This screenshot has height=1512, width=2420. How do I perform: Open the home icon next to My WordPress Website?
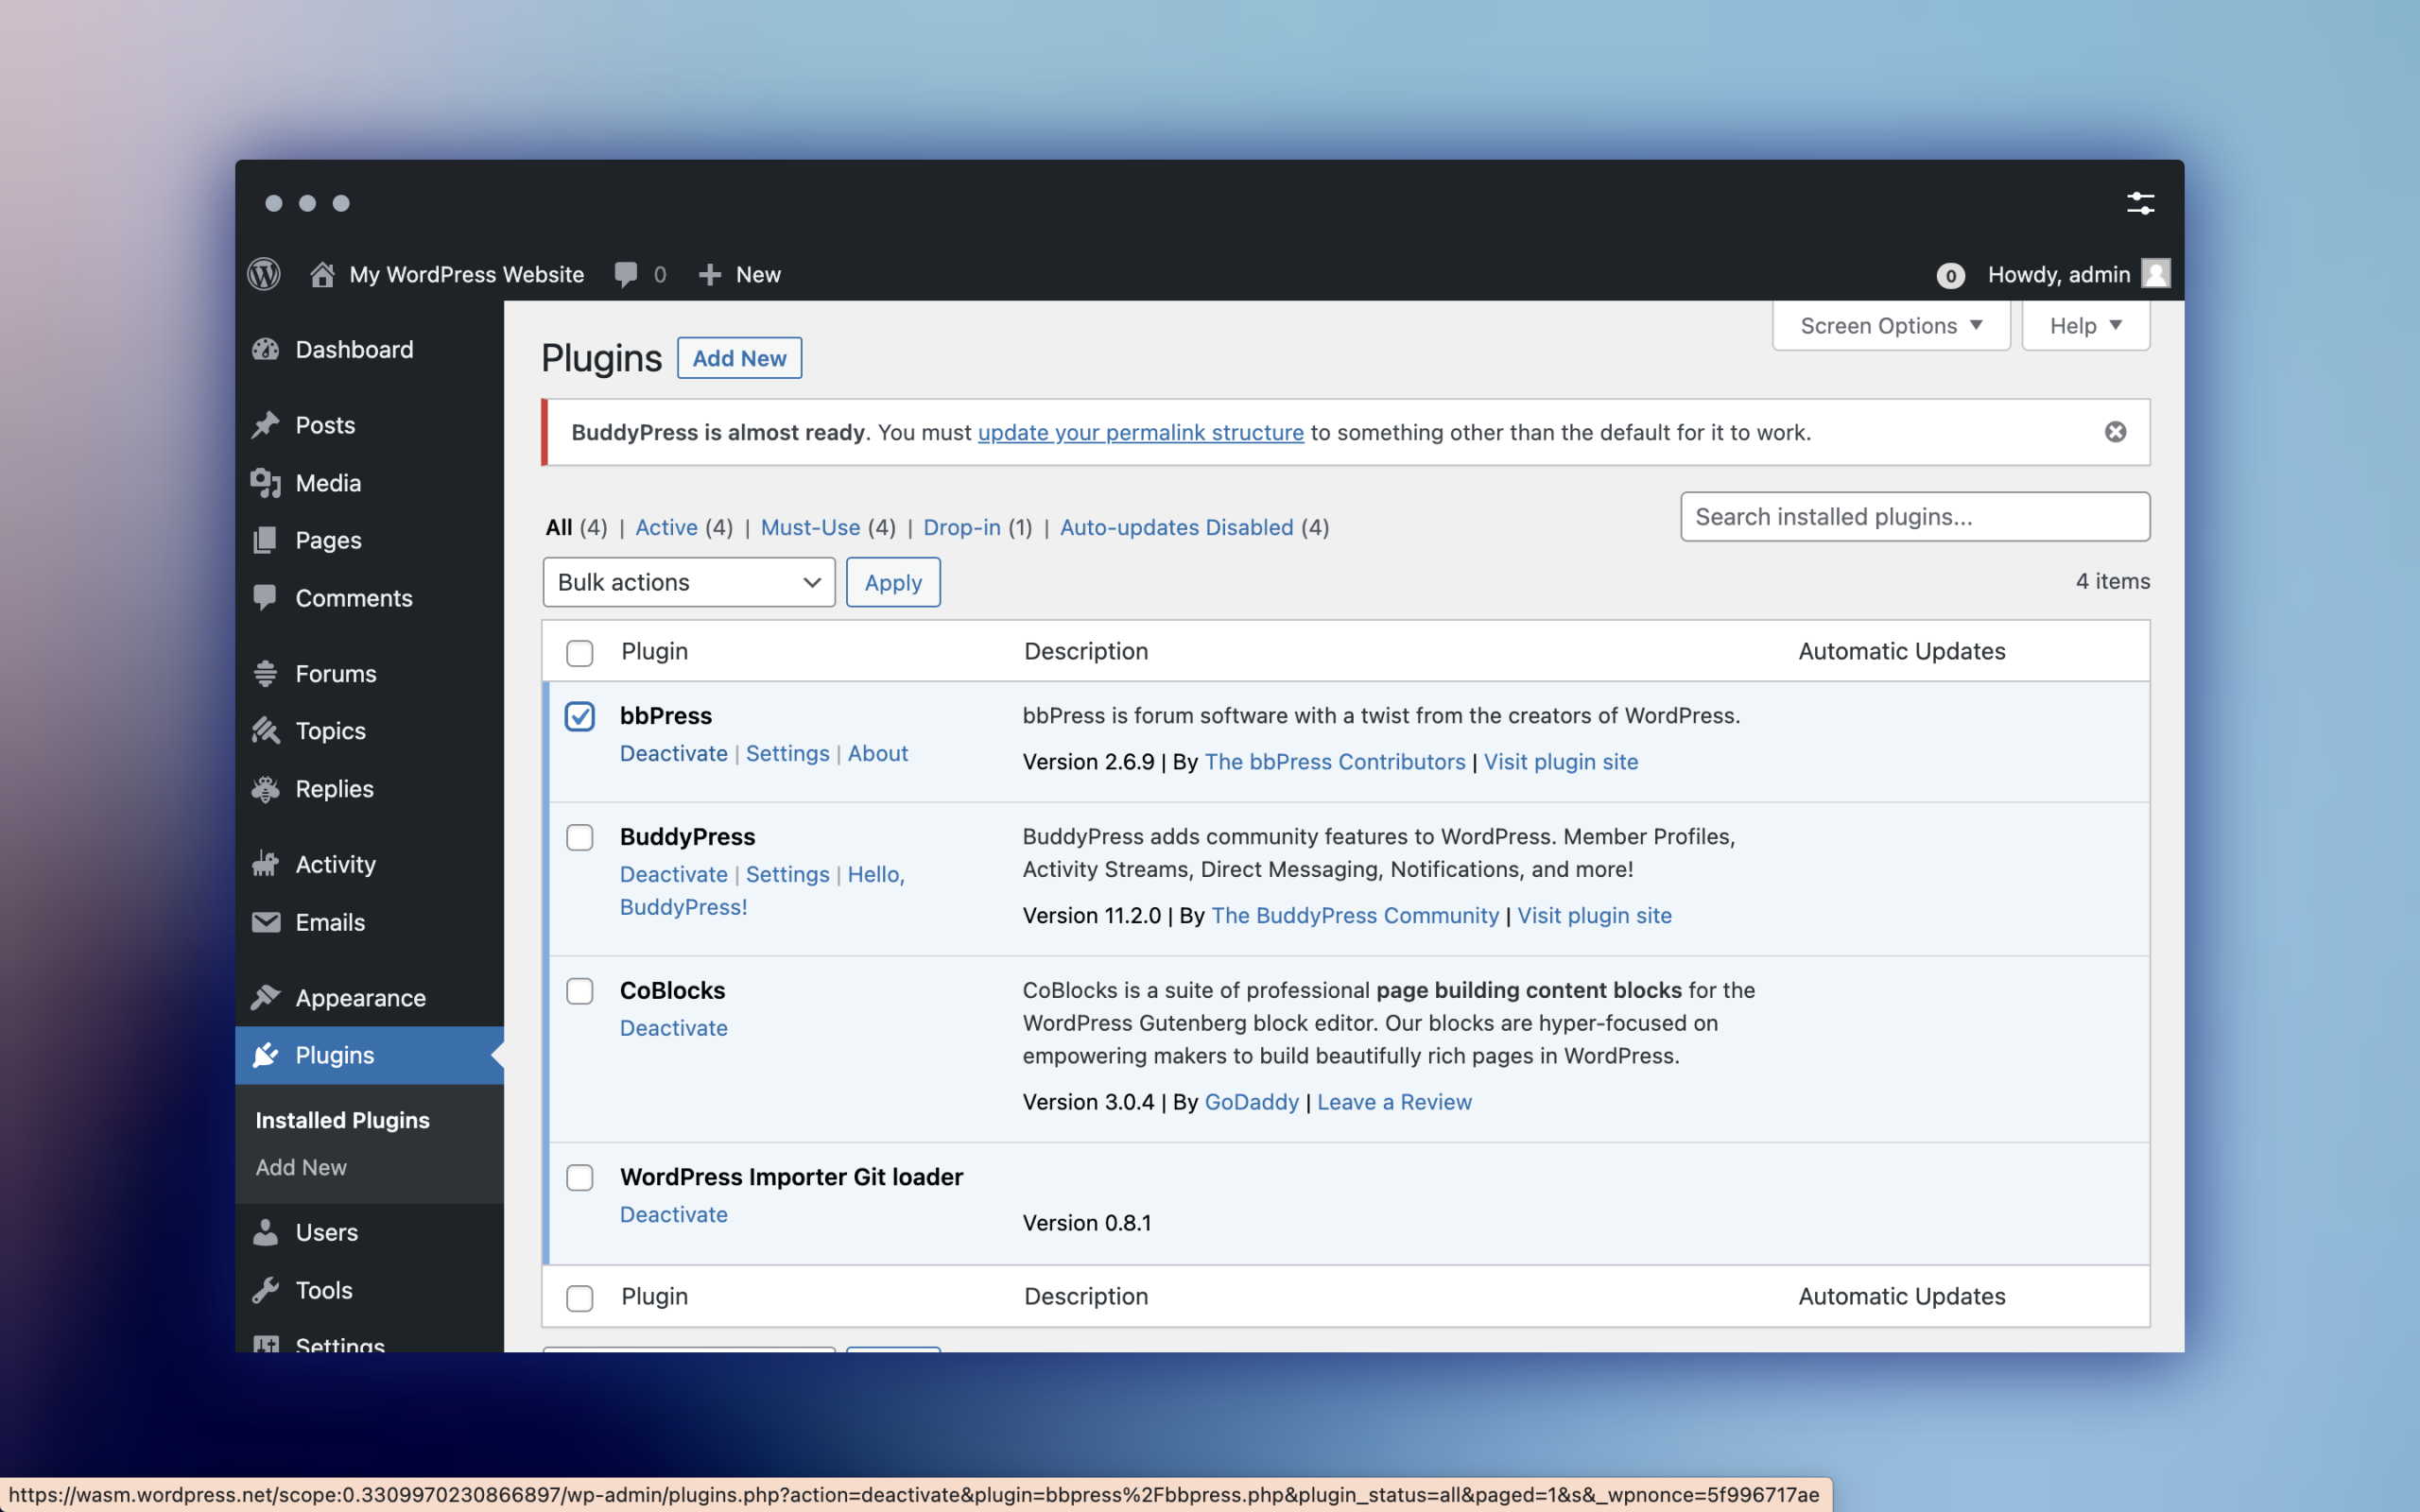(322, 274)
